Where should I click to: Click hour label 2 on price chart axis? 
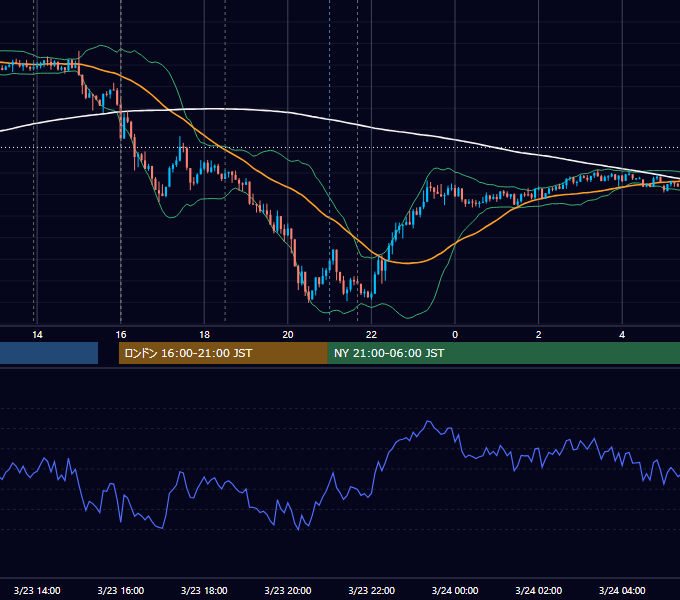(x=539, y=335)
